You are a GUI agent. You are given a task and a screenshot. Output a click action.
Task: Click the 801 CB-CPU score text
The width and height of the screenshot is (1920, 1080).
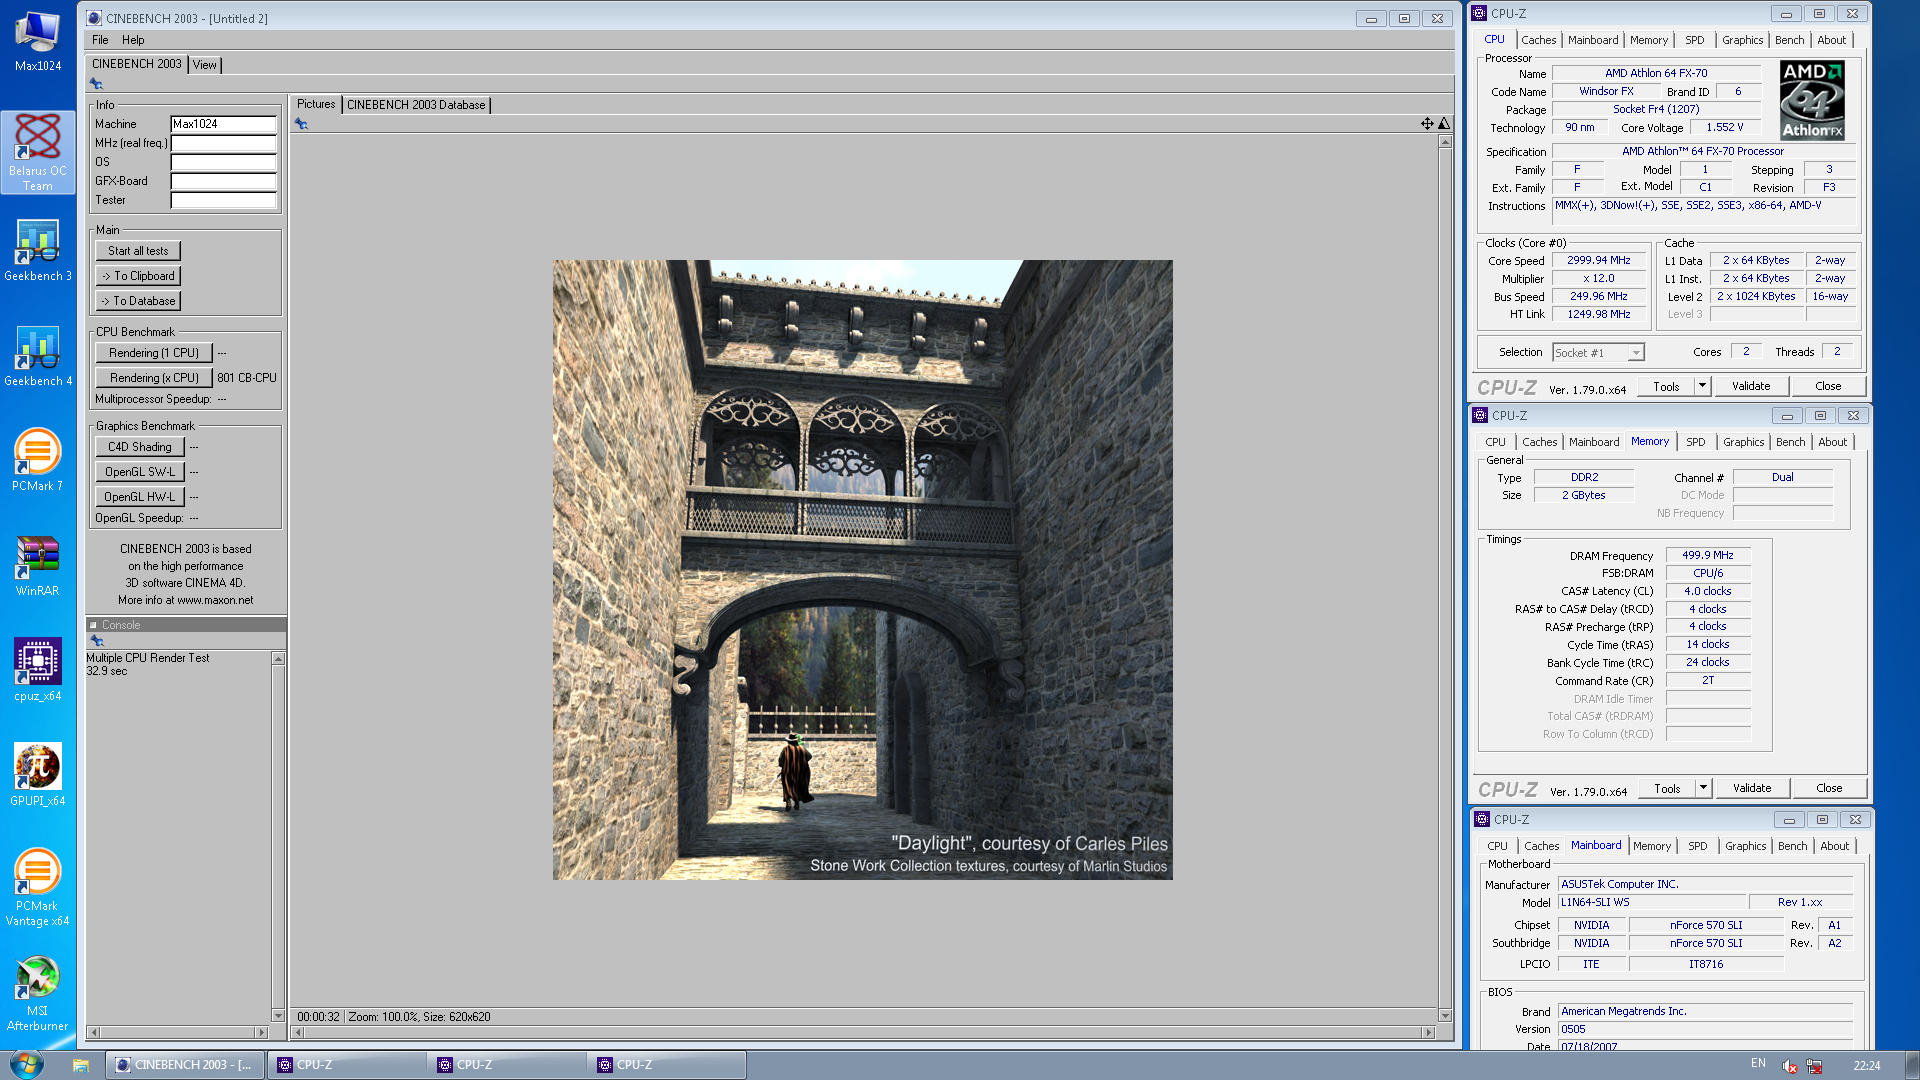[247, 378]
